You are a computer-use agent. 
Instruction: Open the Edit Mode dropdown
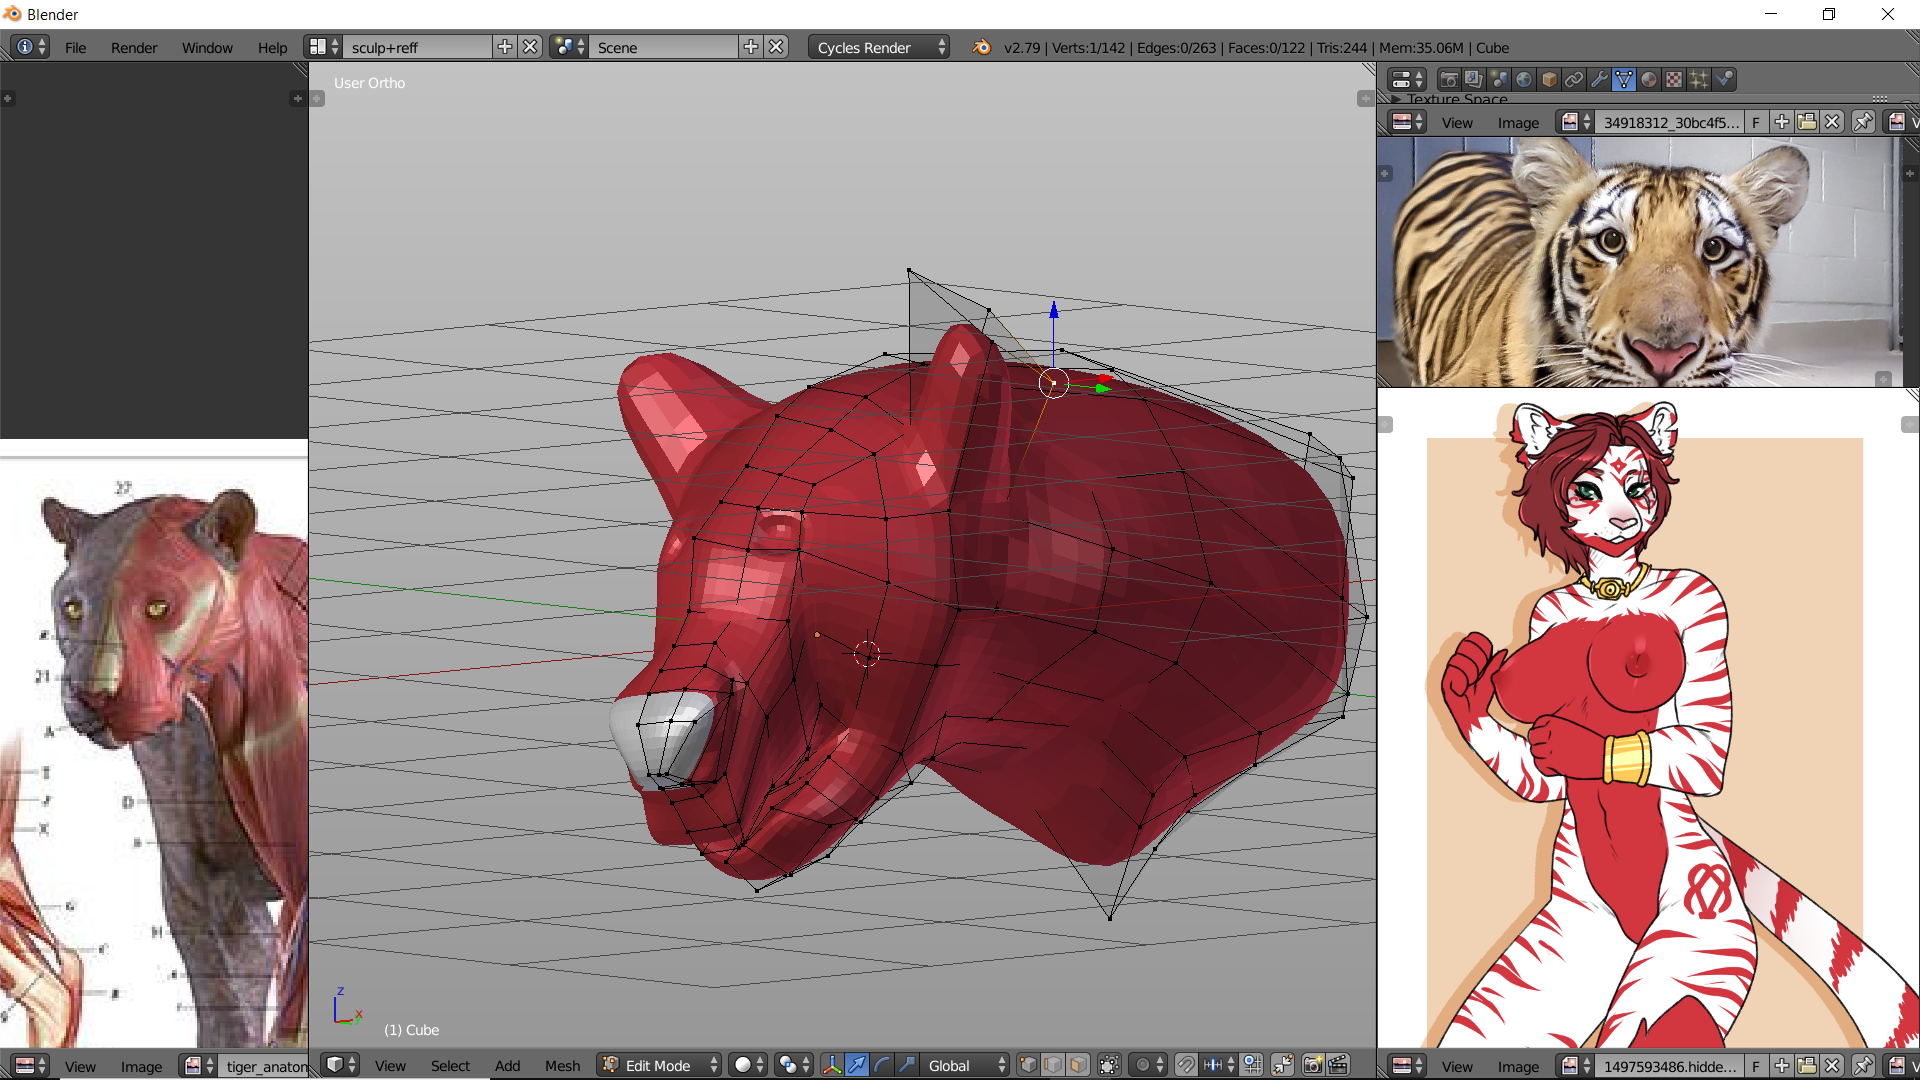click(660, 1065)
